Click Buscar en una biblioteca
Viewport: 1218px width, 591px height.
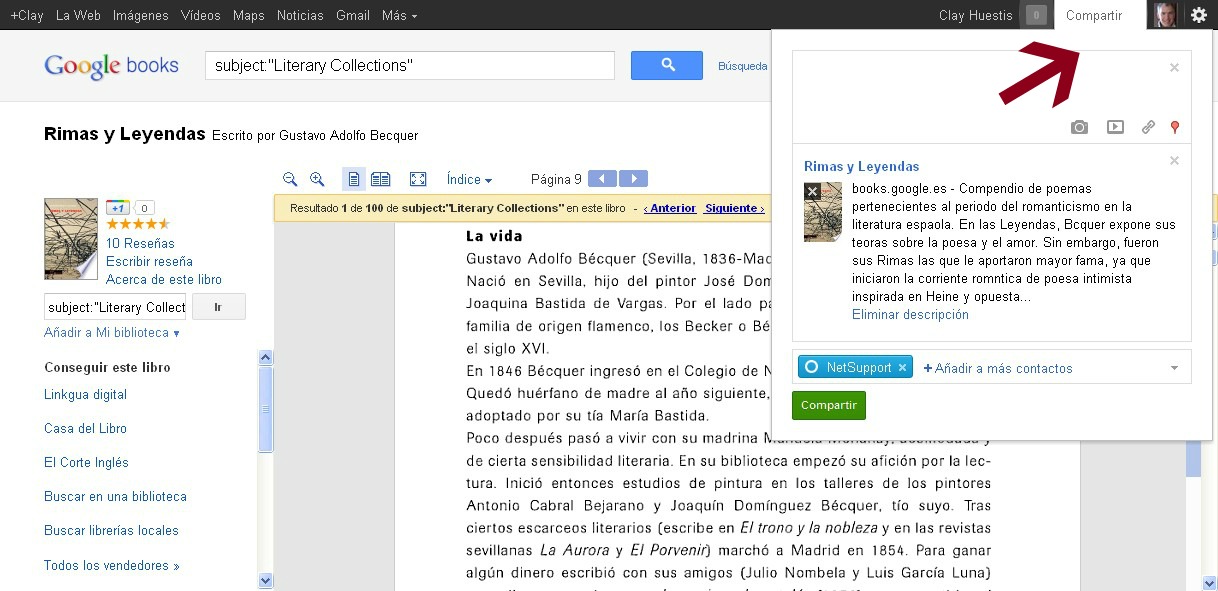[x=115, y=496]
